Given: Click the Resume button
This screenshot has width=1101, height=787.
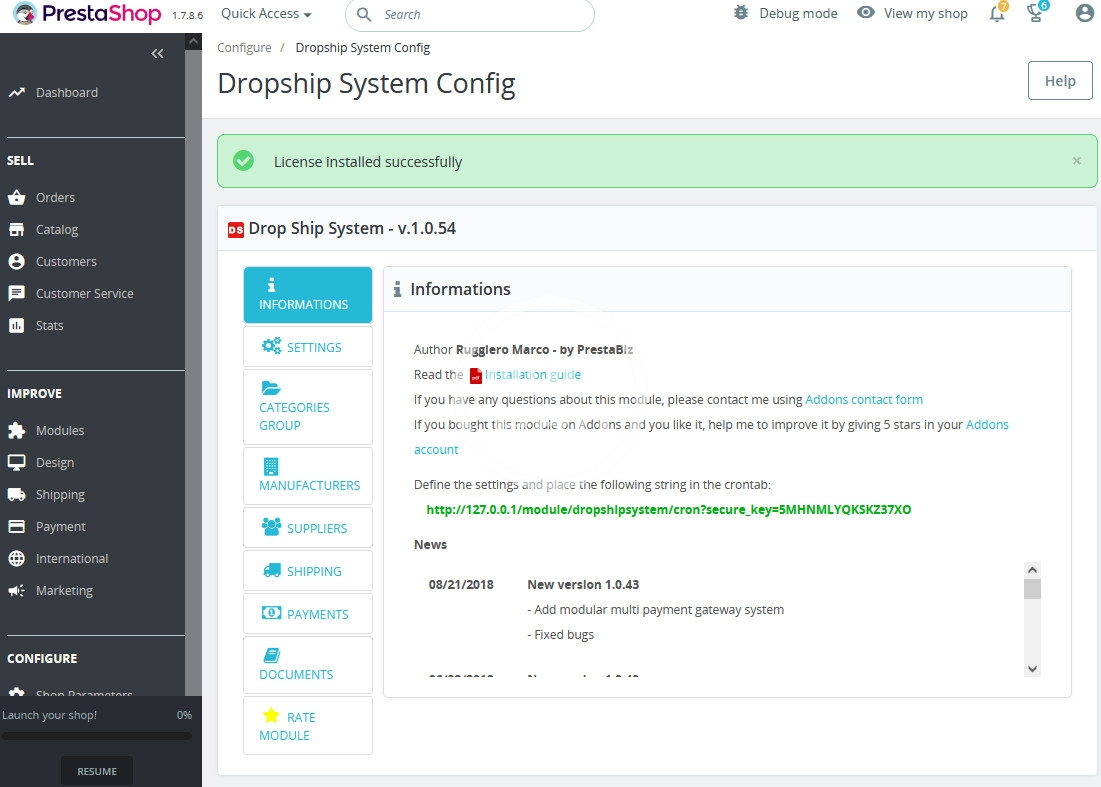Looking at the screenshot, I should pyautogui.click(x=97, y=771).
